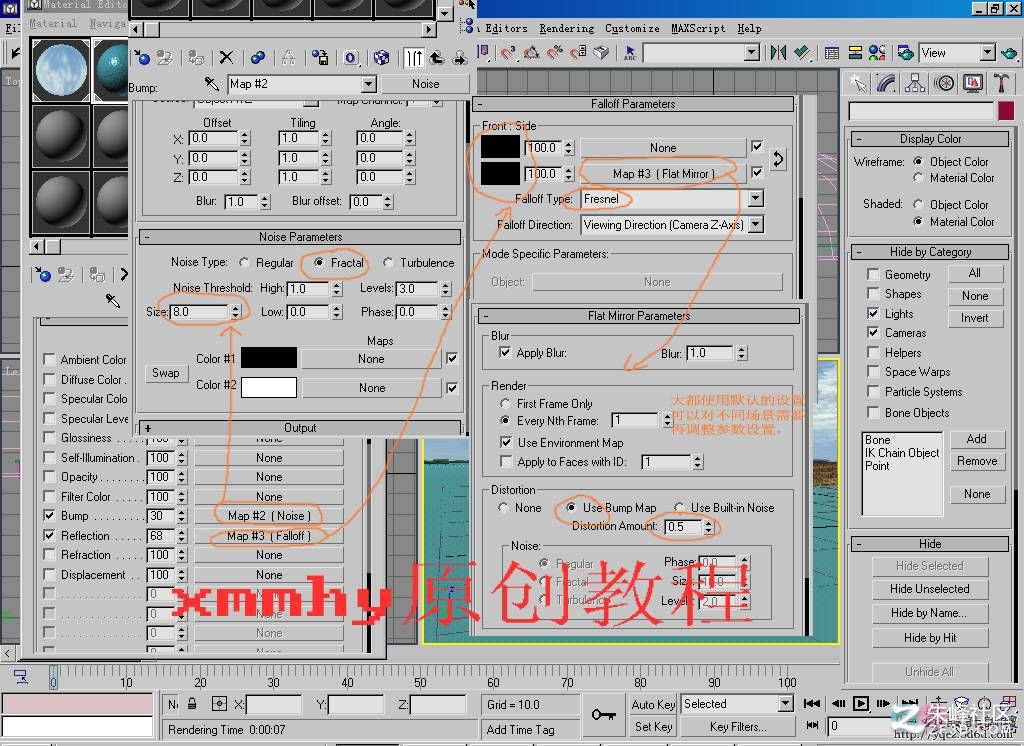Image resolution: width=1024 pixels, height=746 pixels.
Task: Select Regular noise type
Action: pos(244,263)
